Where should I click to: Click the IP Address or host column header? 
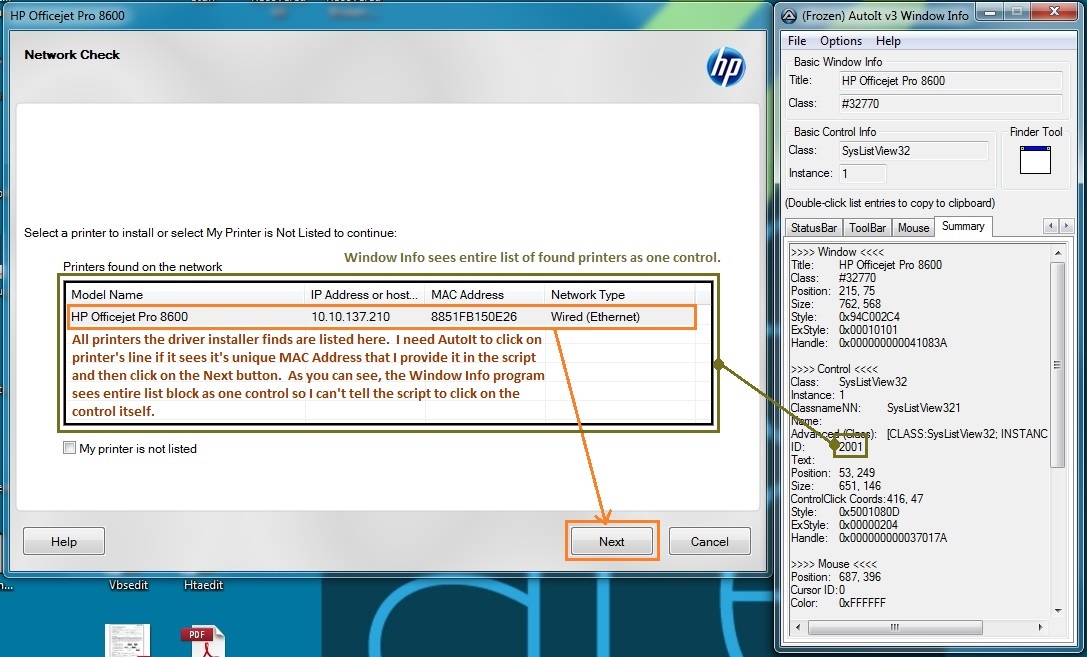365,295
